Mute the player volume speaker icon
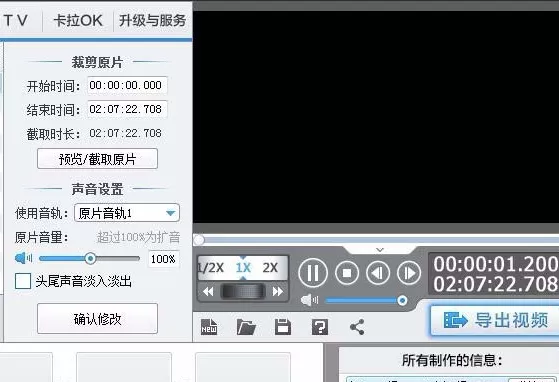559x382 pixels. pyautogui.click(x=309, y=300)
